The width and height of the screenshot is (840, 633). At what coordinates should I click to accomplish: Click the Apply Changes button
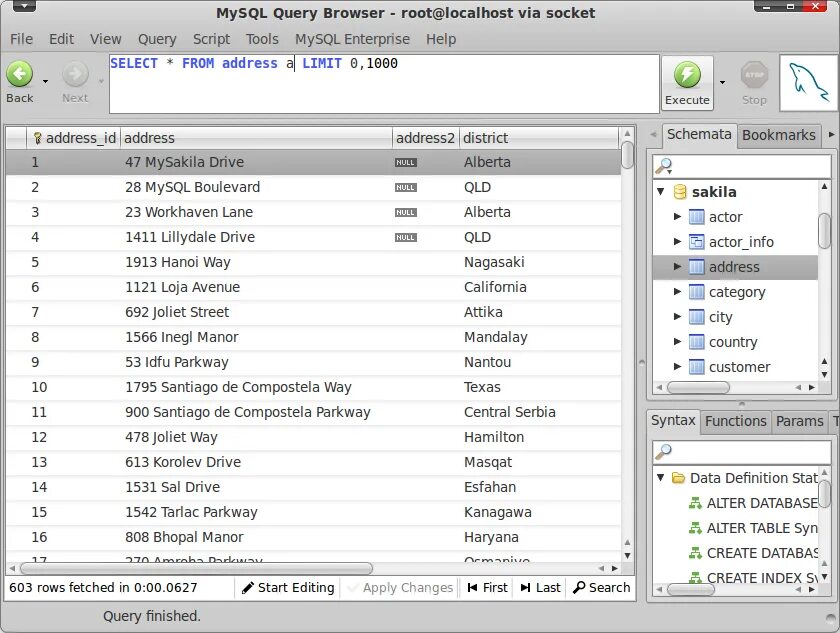(x=400, y=587)
